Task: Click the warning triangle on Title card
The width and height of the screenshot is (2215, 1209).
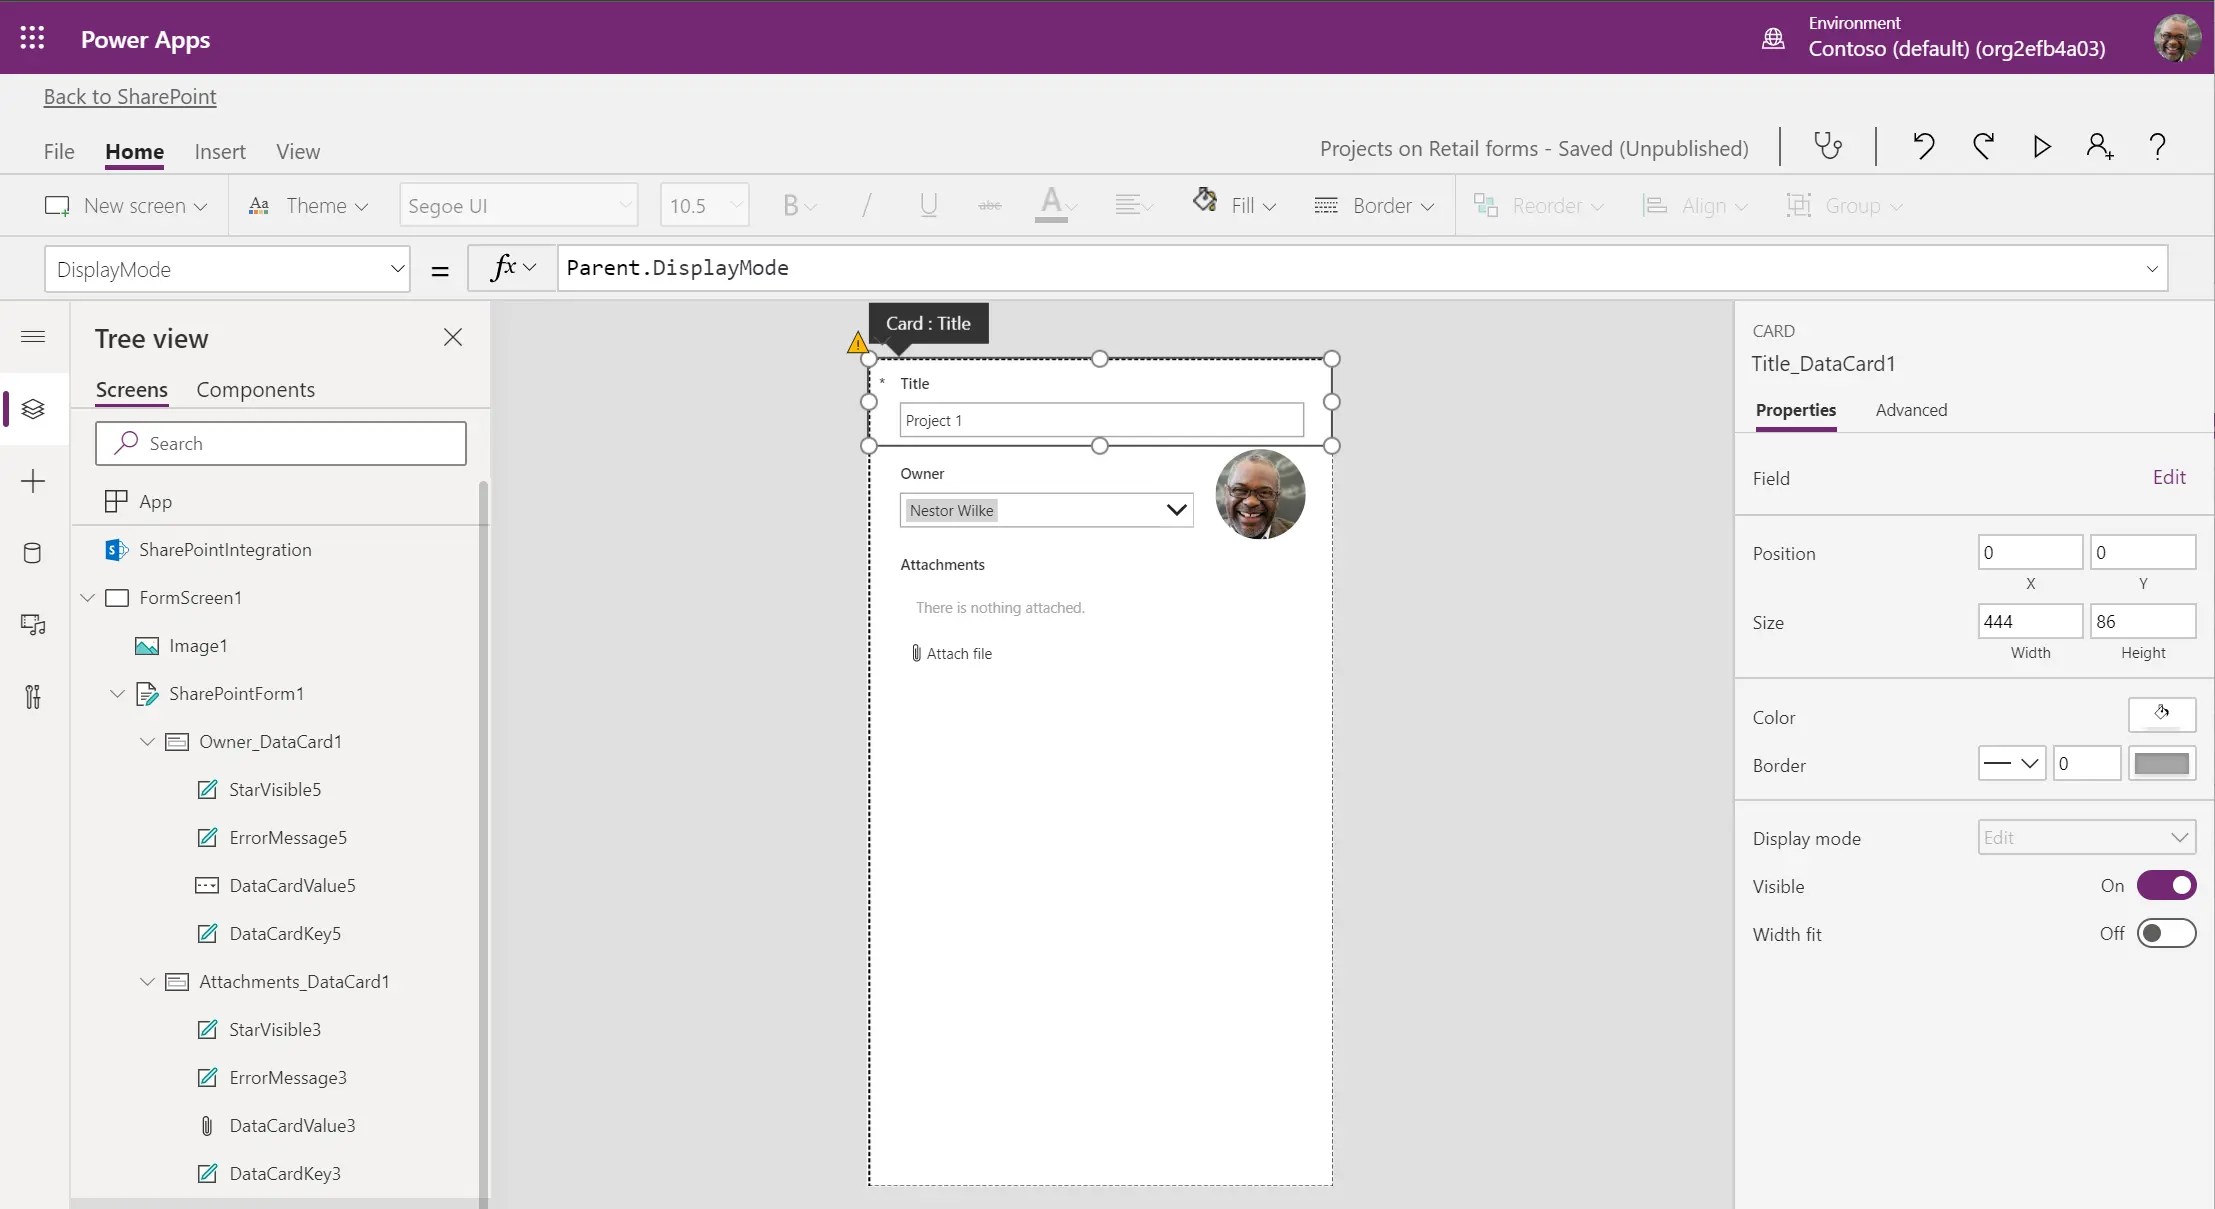Action: pyautogui.click(x=857, y=343)
